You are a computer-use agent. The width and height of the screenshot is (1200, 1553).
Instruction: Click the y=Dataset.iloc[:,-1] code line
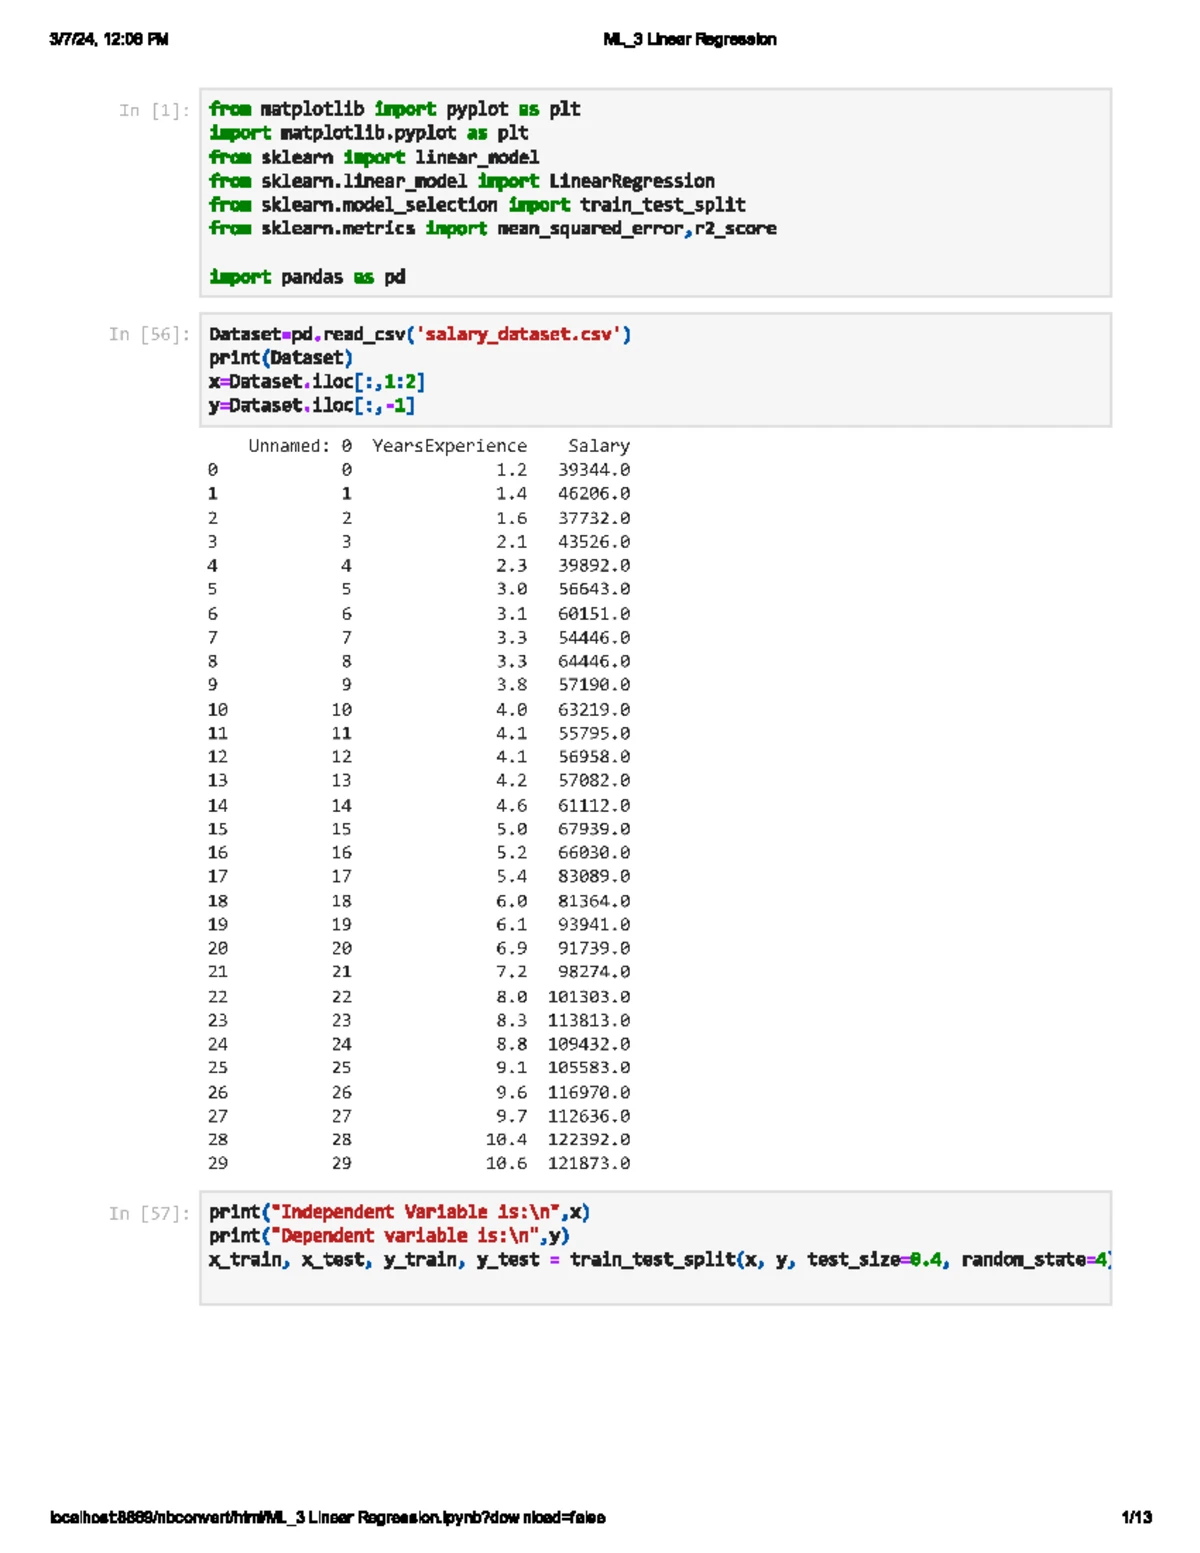(x=311, y=405)
